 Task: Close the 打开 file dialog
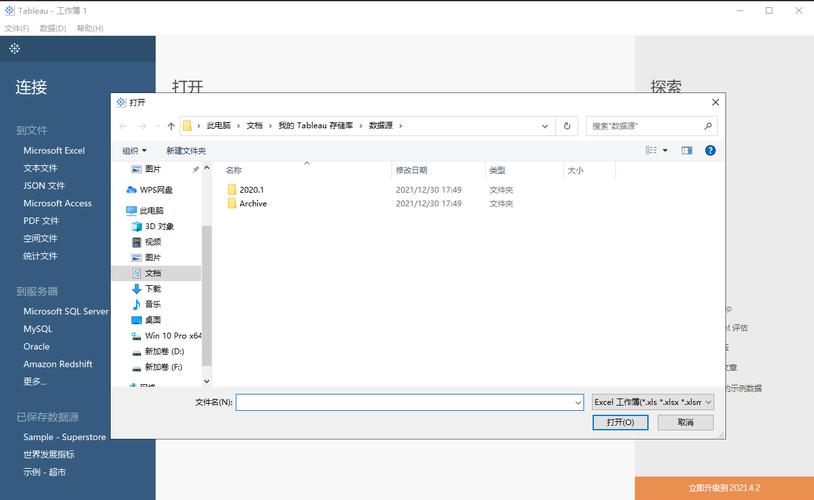[715, 102]
